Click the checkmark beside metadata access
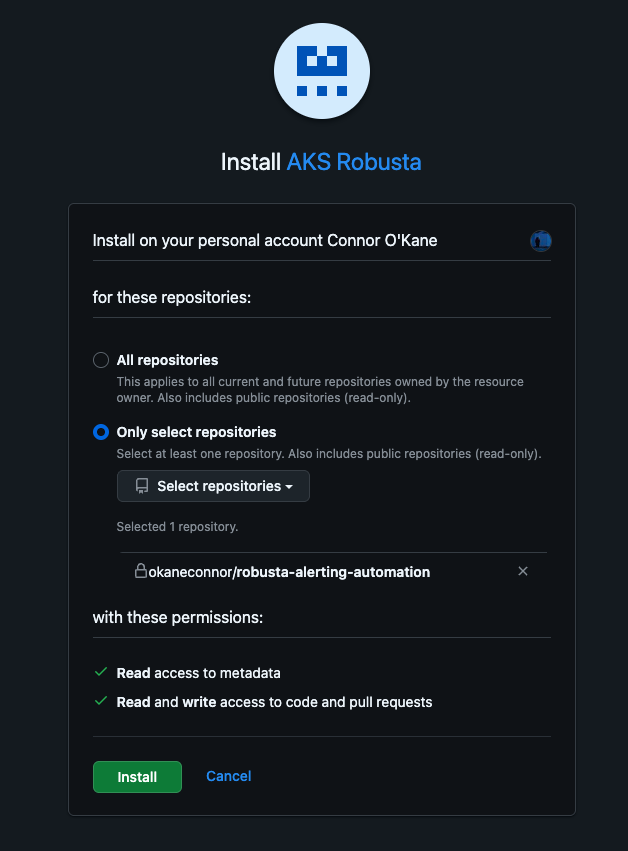This screenshot has height=851, width=628. tap(100, 673)
